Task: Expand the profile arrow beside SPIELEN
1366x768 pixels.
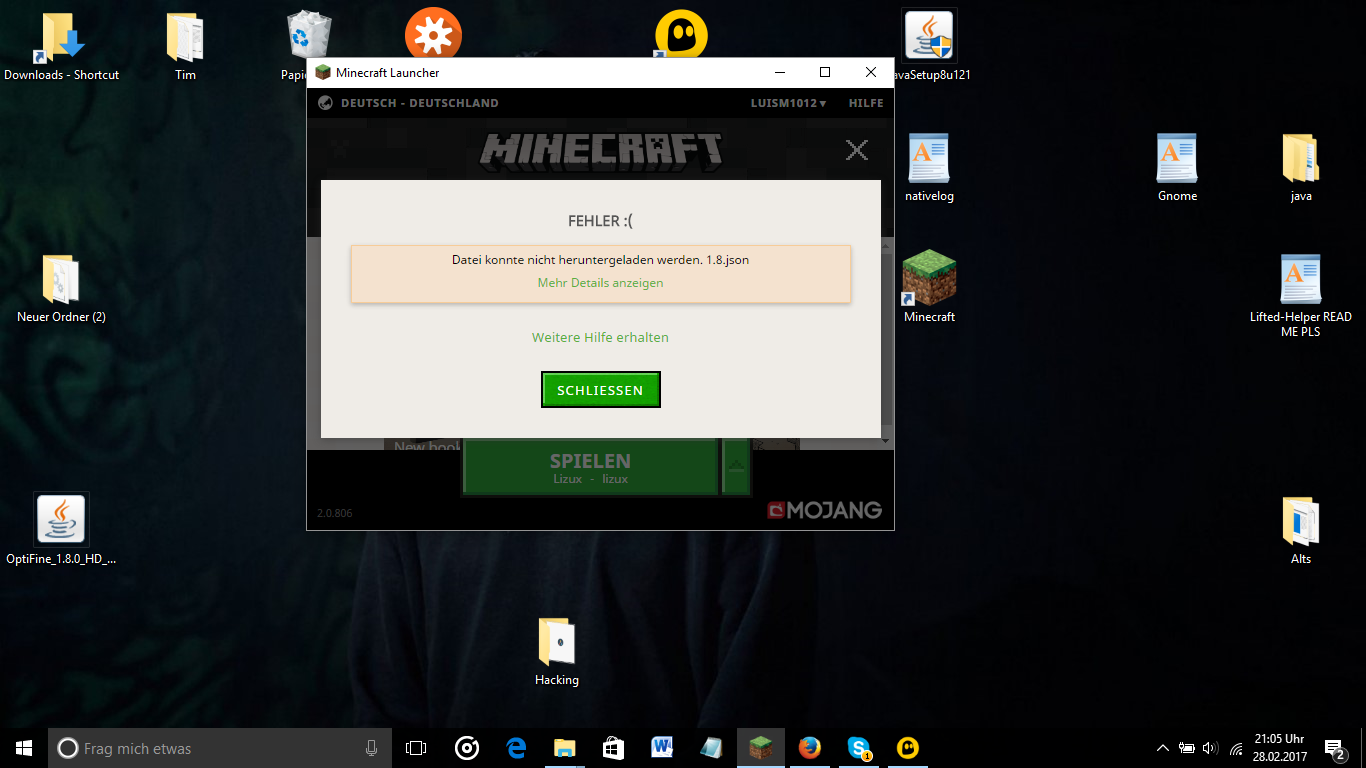Action: 736,467
